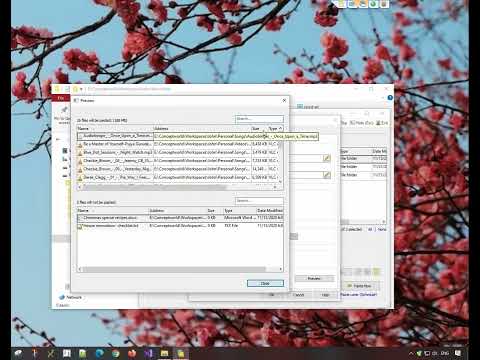Click upper list vertical scroll down arrow

pyautogui.click(x=280, y=182)
